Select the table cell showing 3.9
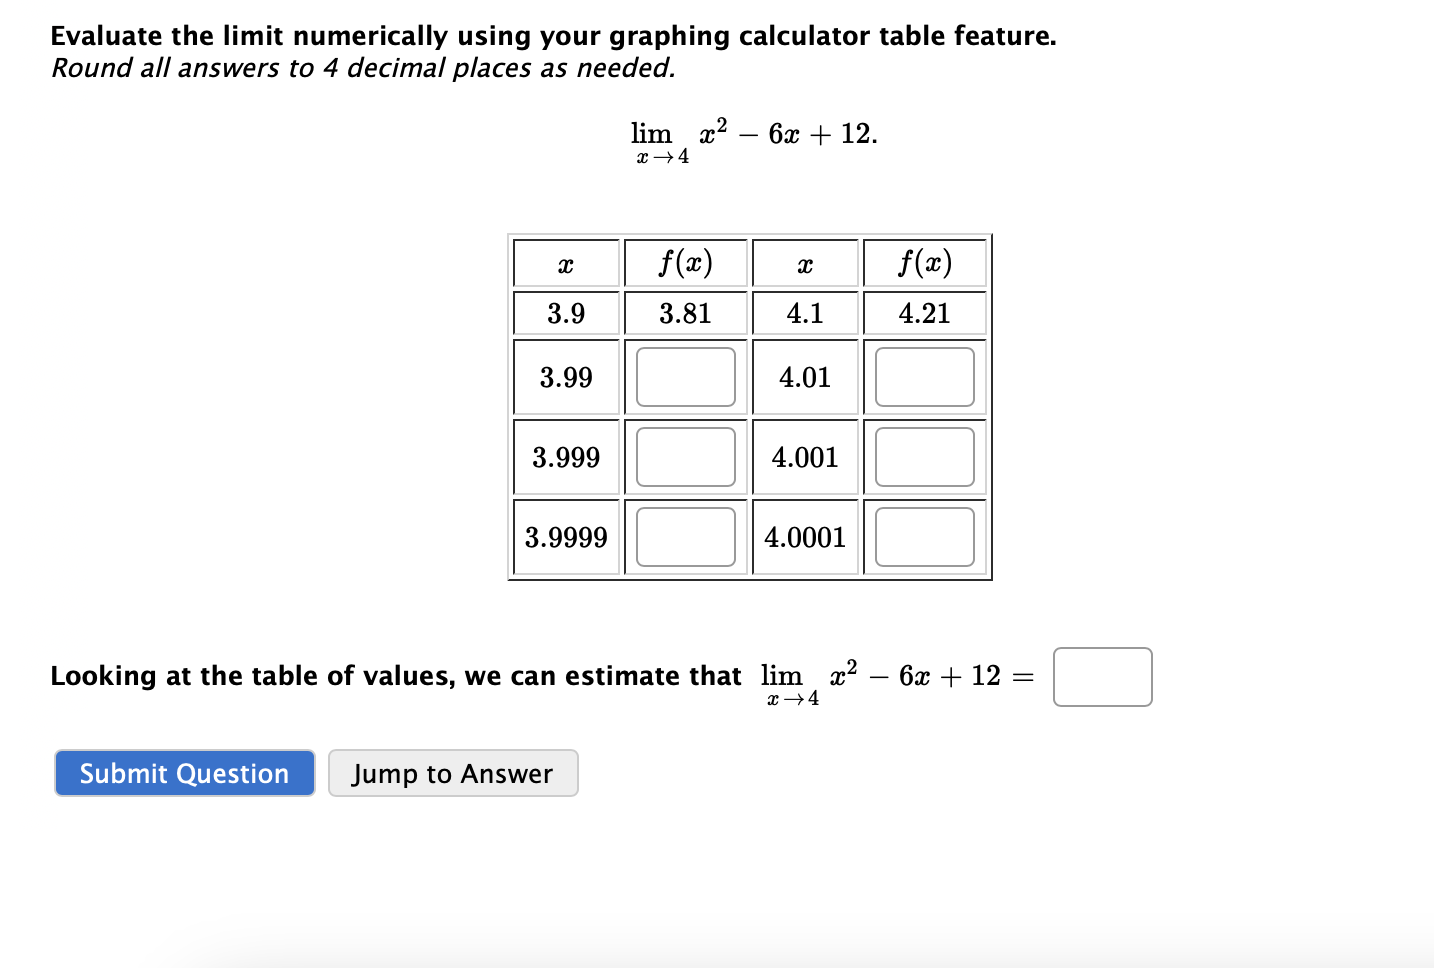This screenshot has width=1434, height=968. click(565, 312)
